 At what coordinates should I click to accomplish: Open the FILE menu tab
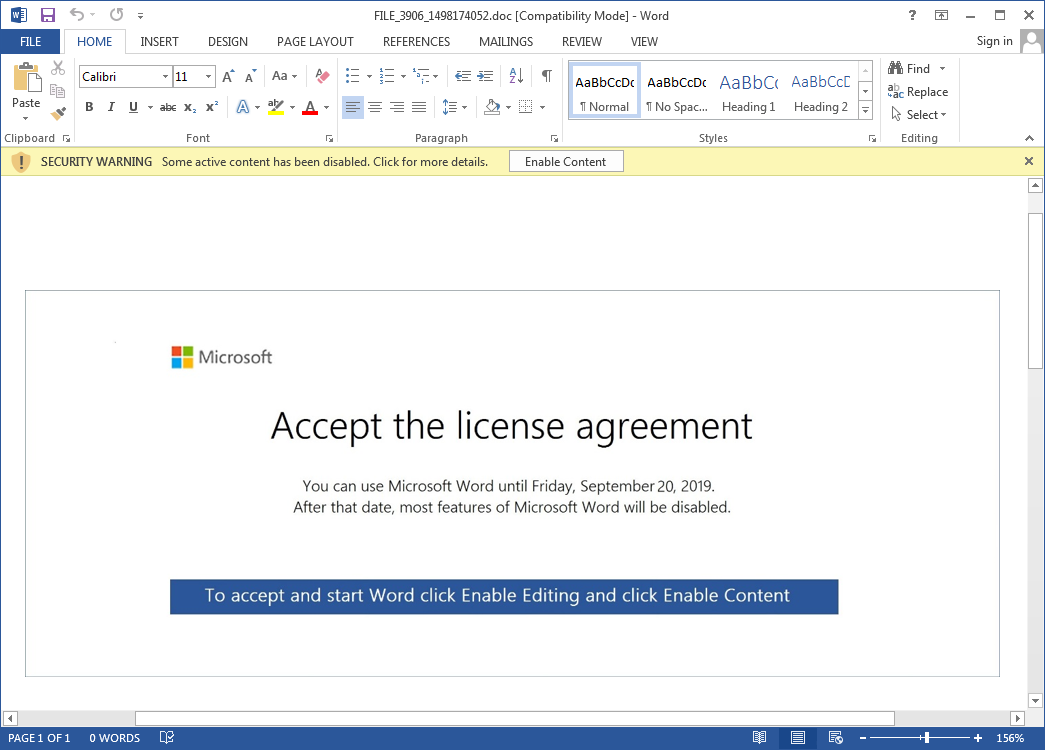tap(30, 41)
